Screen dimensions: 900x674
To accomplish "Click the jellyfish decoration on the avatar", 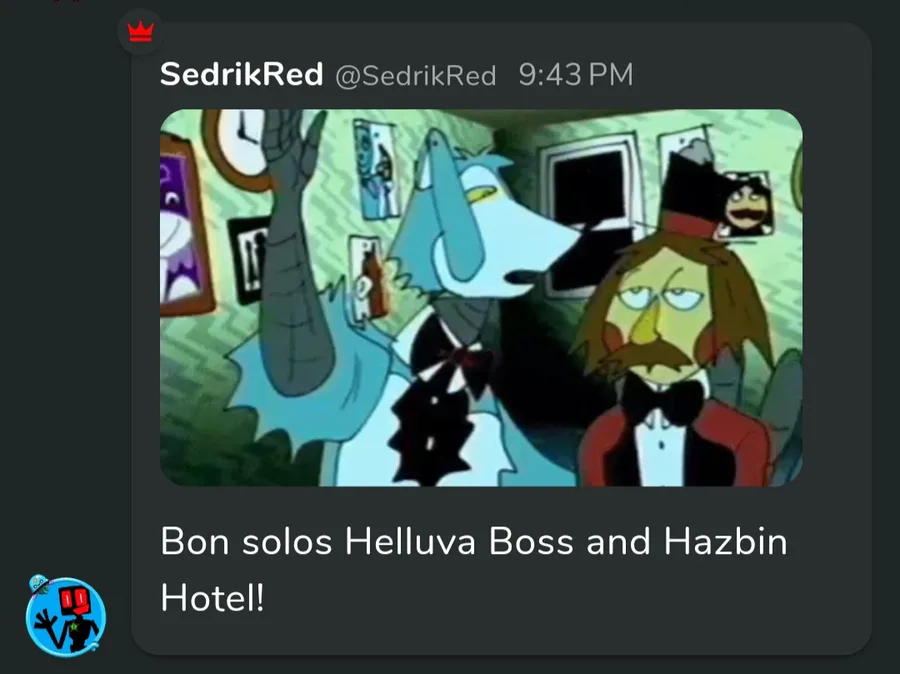I will coord(38,584).
